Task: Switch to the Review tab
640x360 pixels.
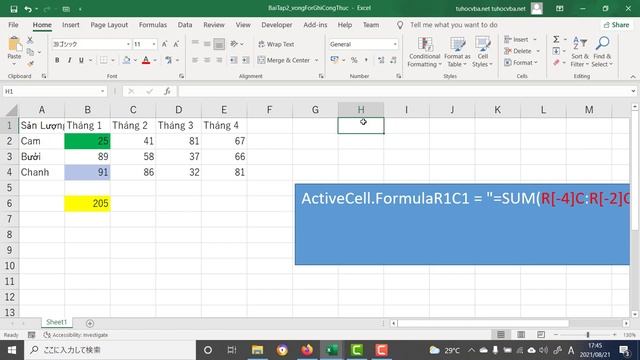Action: tap(214, 25)
